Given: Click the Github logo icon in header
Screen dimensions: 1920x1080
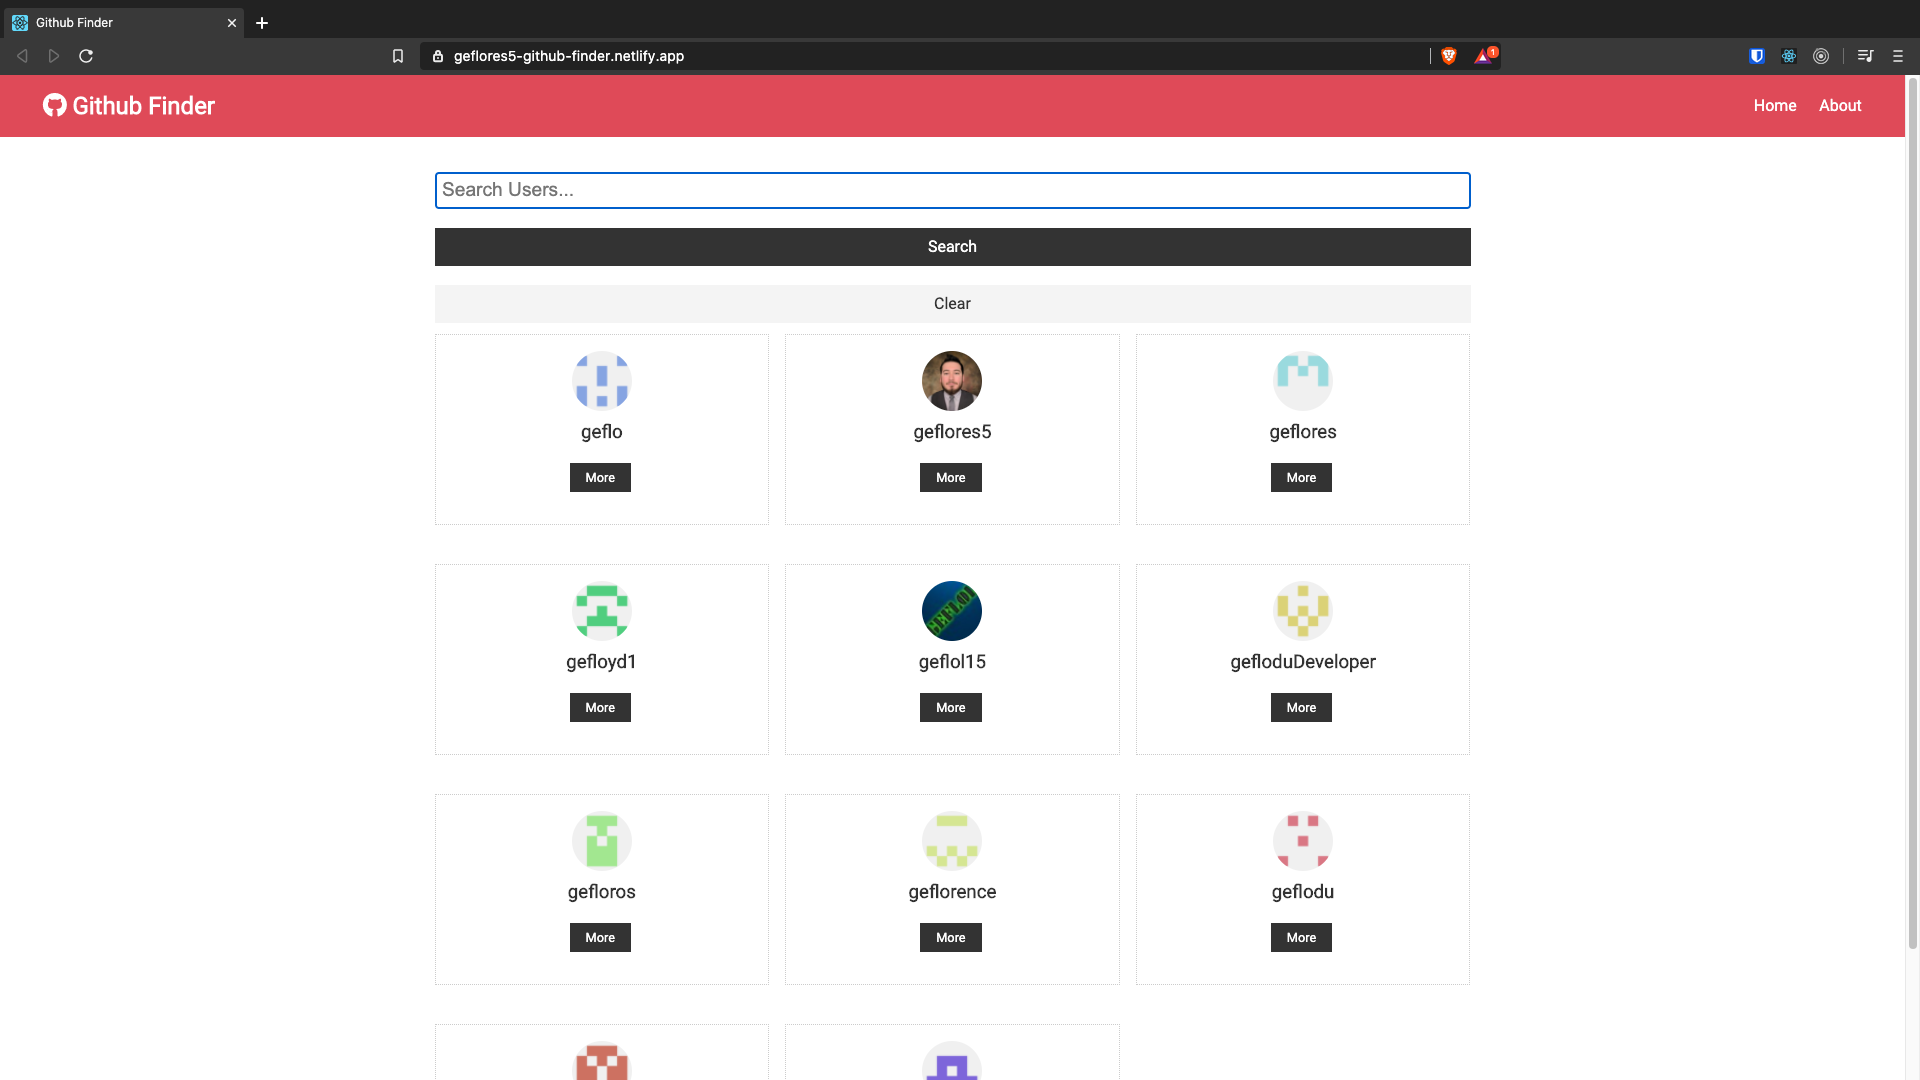Looking at the screenshot, I should click(x=54, y=105).
